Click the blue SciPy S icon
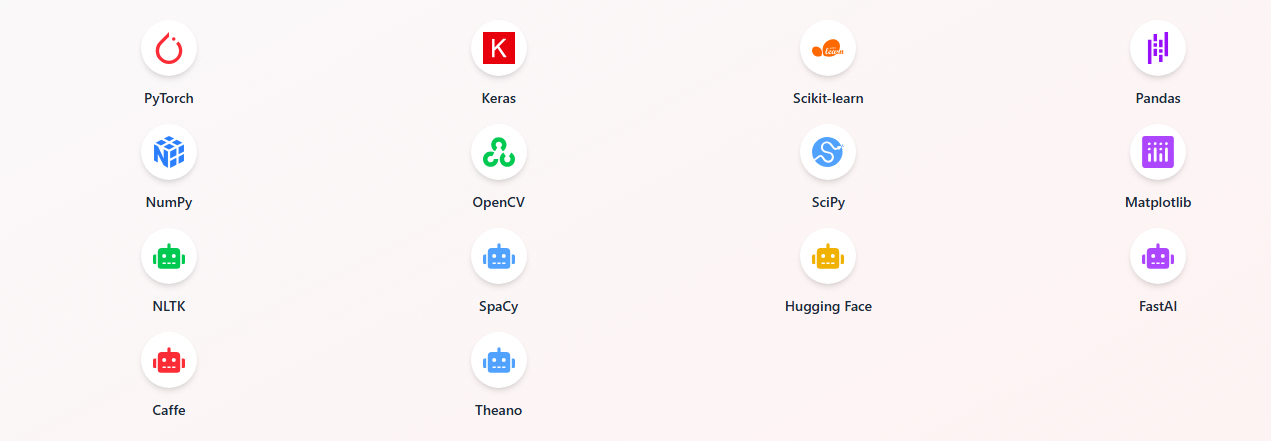The height and width of the screenshot is (441, 1271). (828, 152)
